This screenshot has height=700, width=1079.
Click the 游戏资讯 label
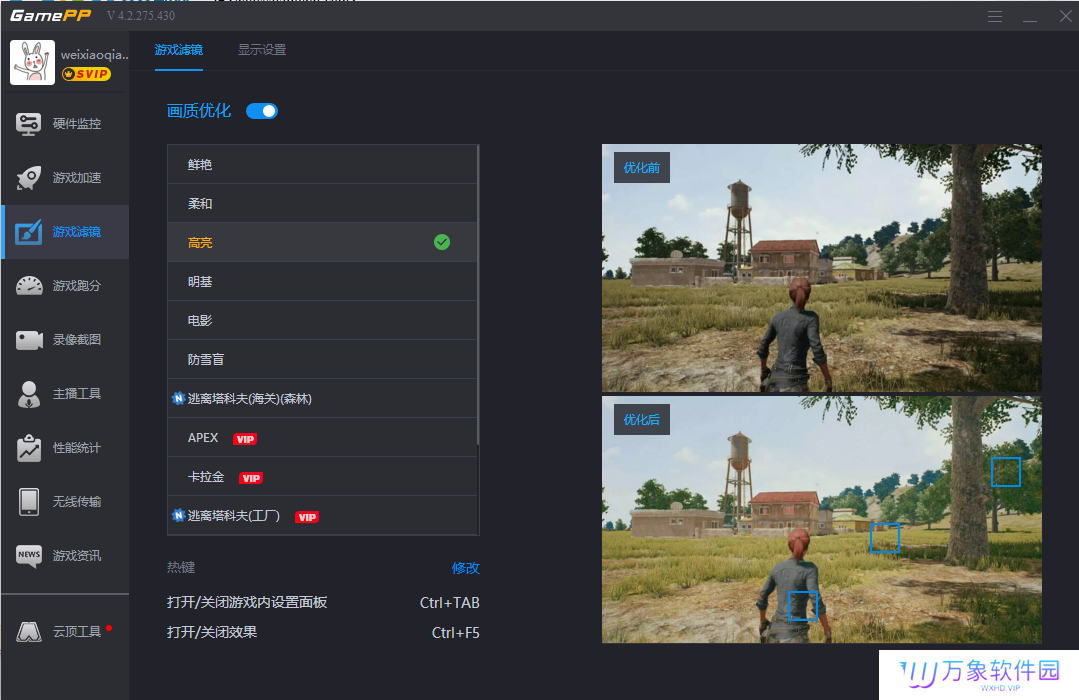click(77, 555)
